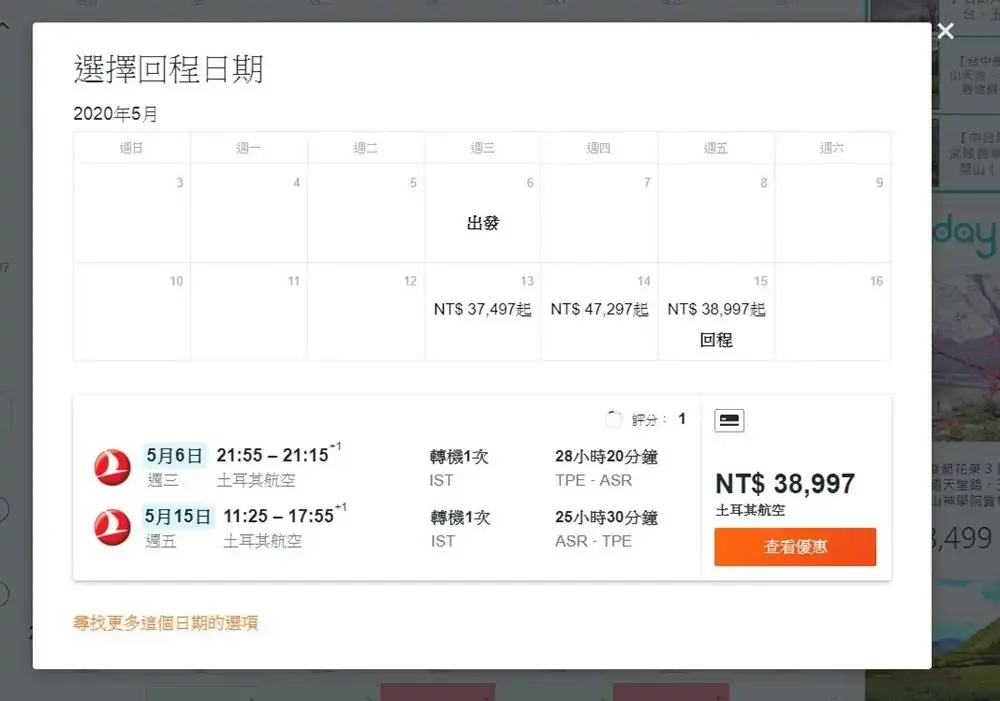Click the 查看優惠 orange button
Image resolution: width=1000 pixels, height=701 pixels.
point(794,547)
